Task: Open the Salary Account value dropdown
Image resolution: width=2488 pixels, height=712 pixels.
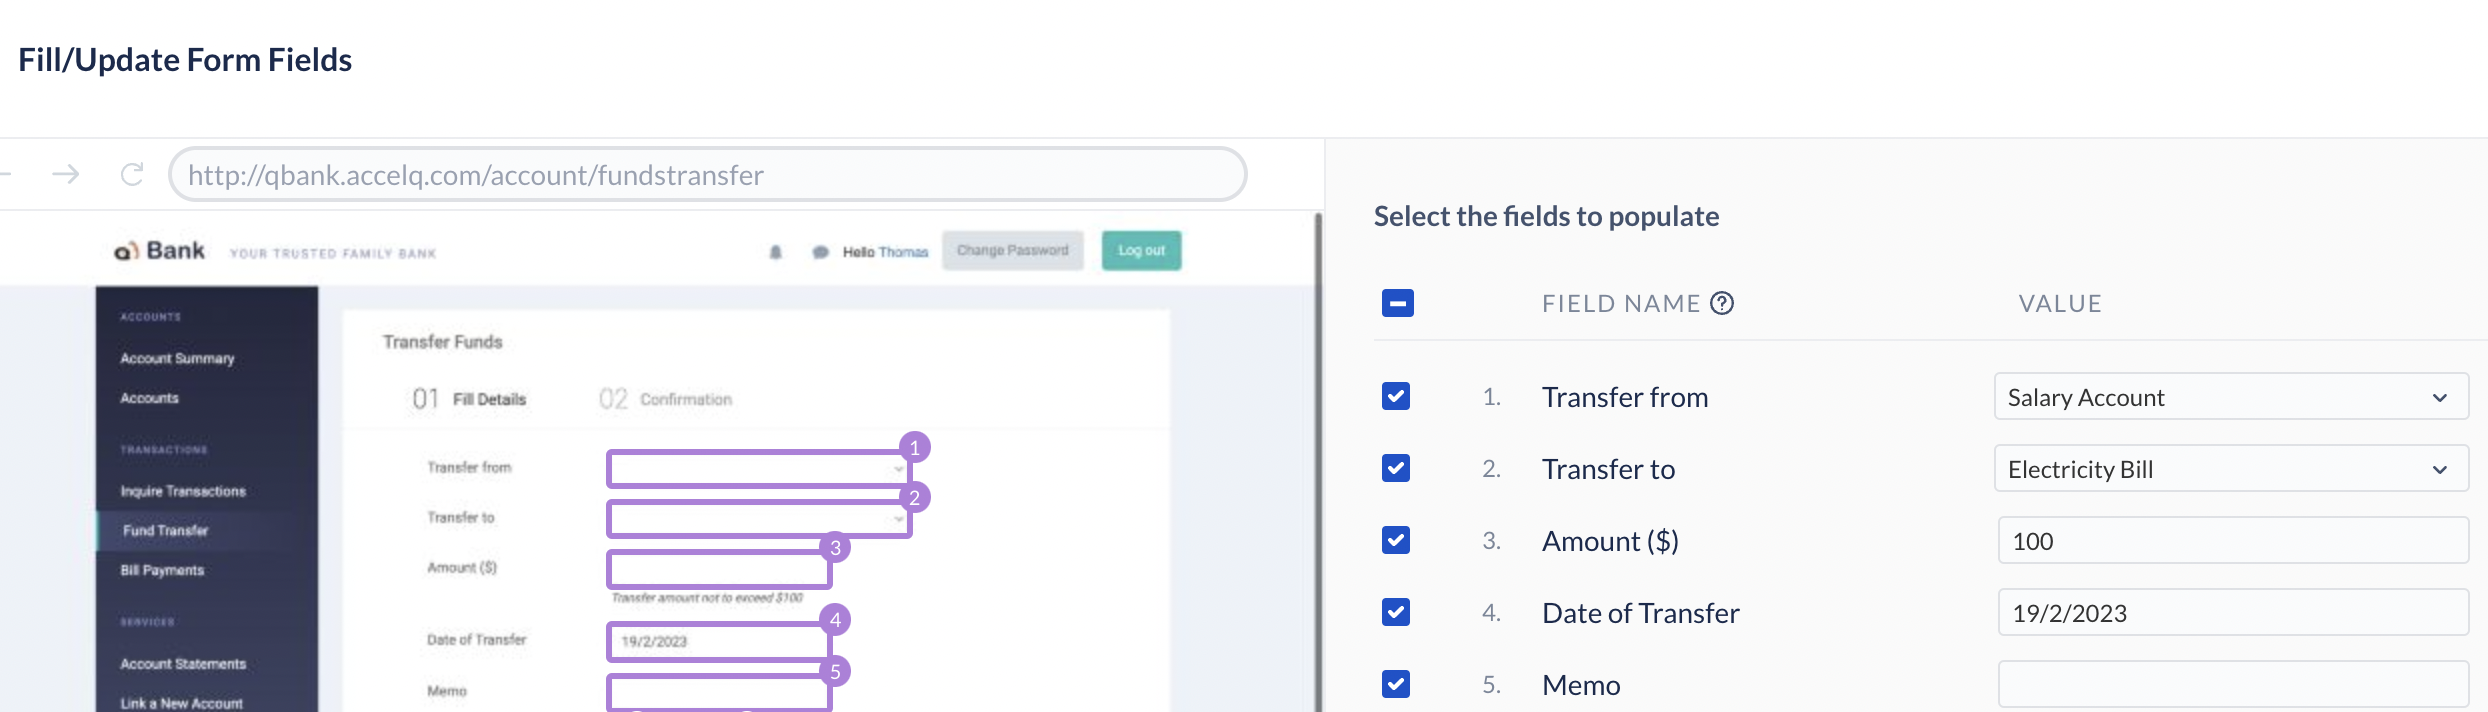Action: coord(2231,397)
